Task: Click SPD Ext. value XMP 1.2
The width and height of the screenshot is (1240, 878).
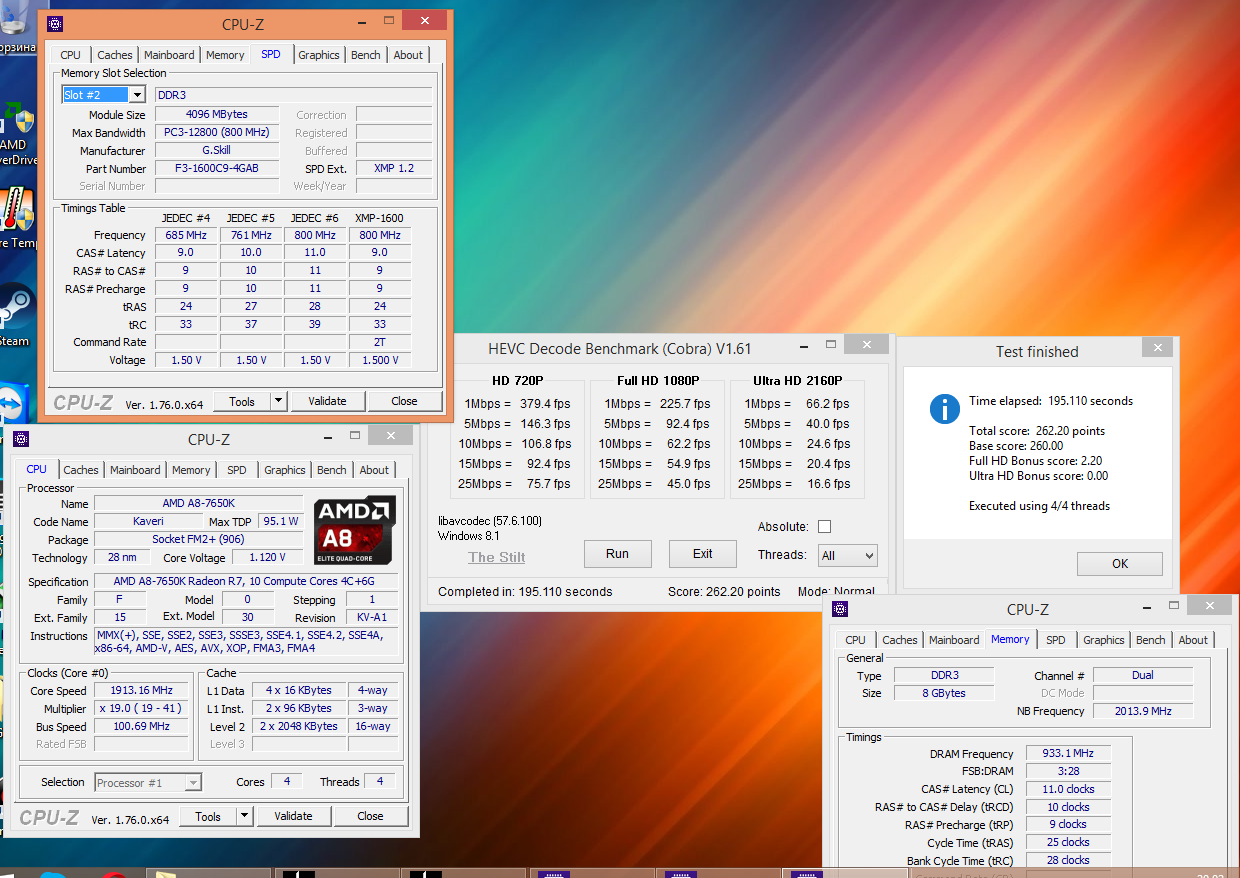Action: tap(394, 169)
